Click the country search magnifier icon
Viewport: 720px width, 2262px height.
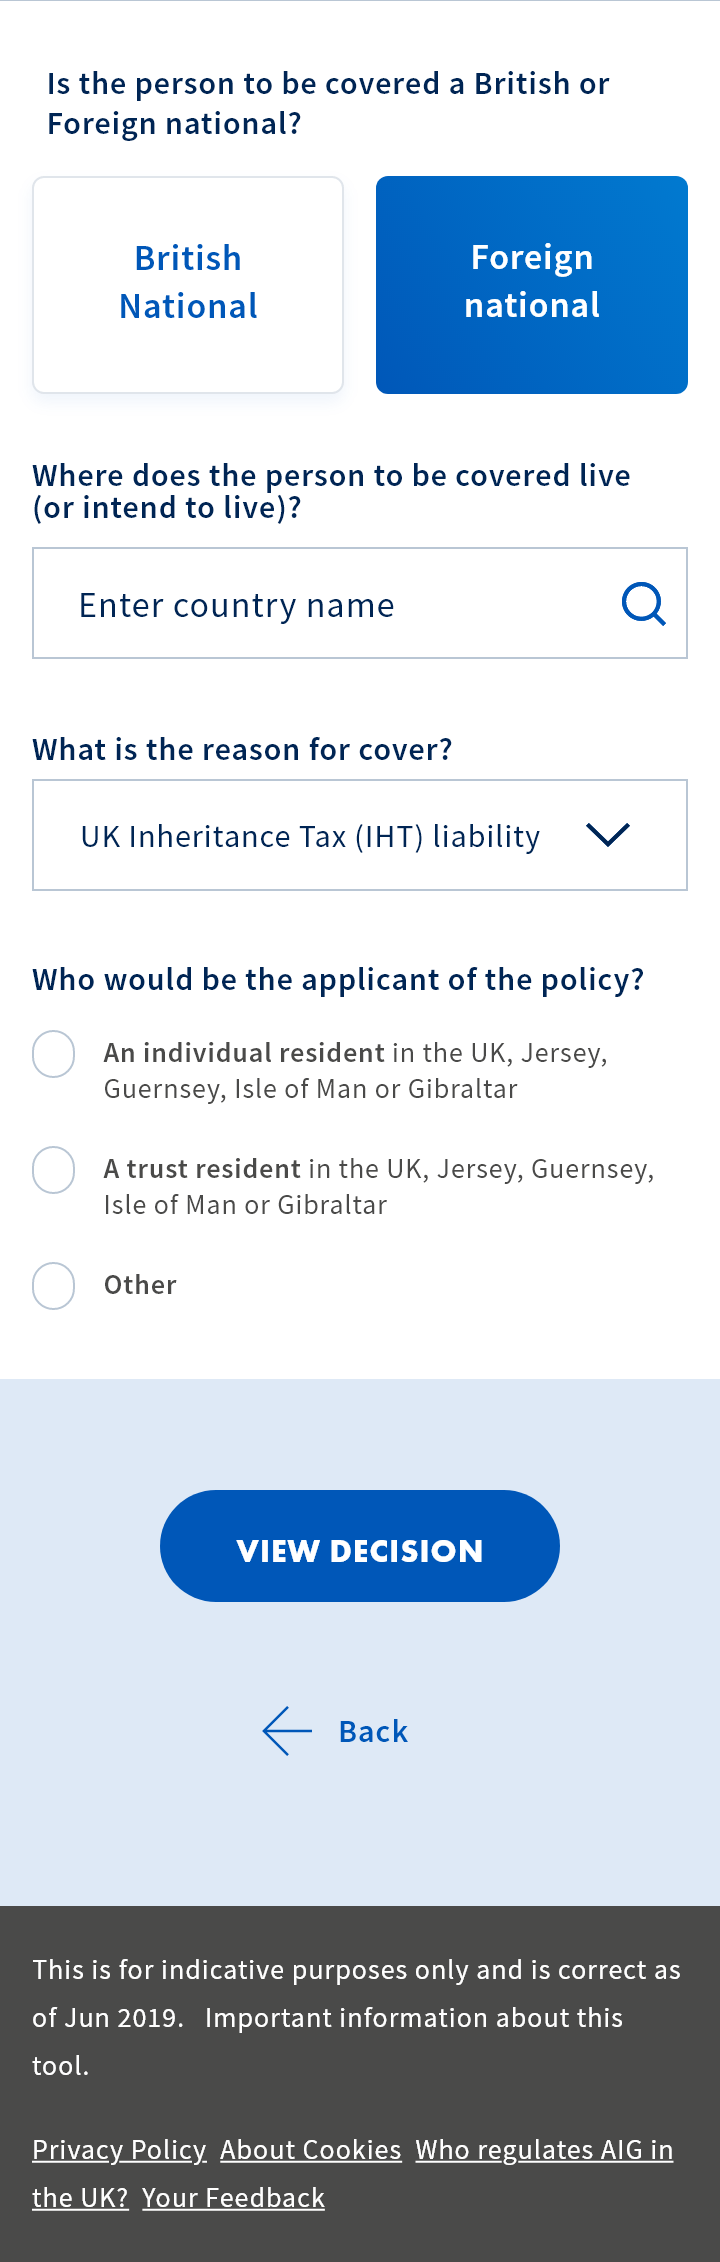pos(643,604)
